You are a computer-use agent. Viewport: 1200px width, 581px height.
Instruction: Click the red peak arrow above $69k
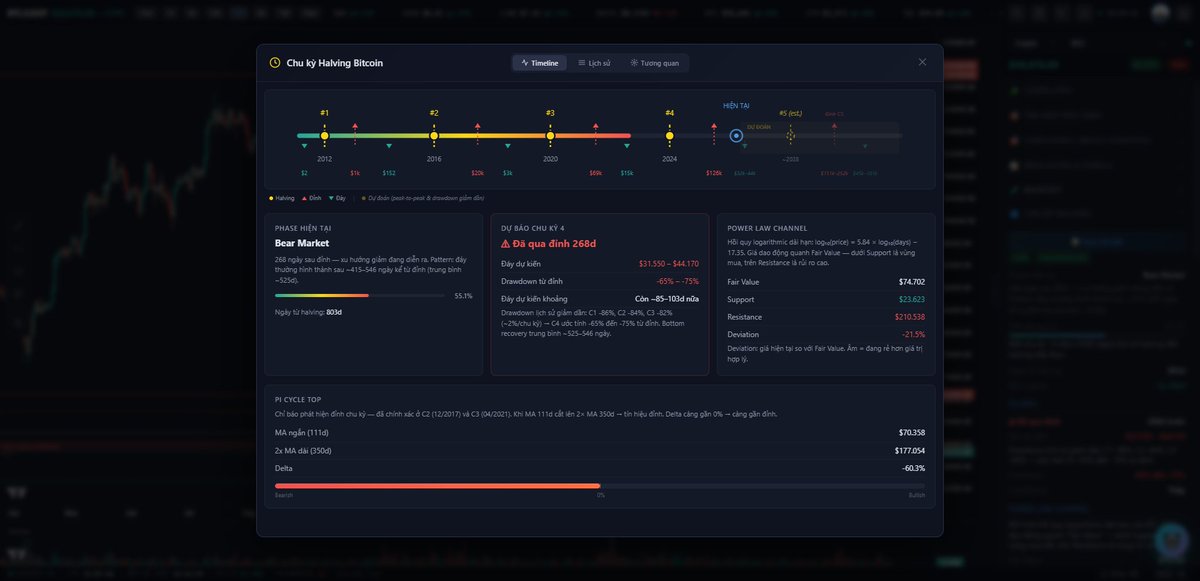596,127
